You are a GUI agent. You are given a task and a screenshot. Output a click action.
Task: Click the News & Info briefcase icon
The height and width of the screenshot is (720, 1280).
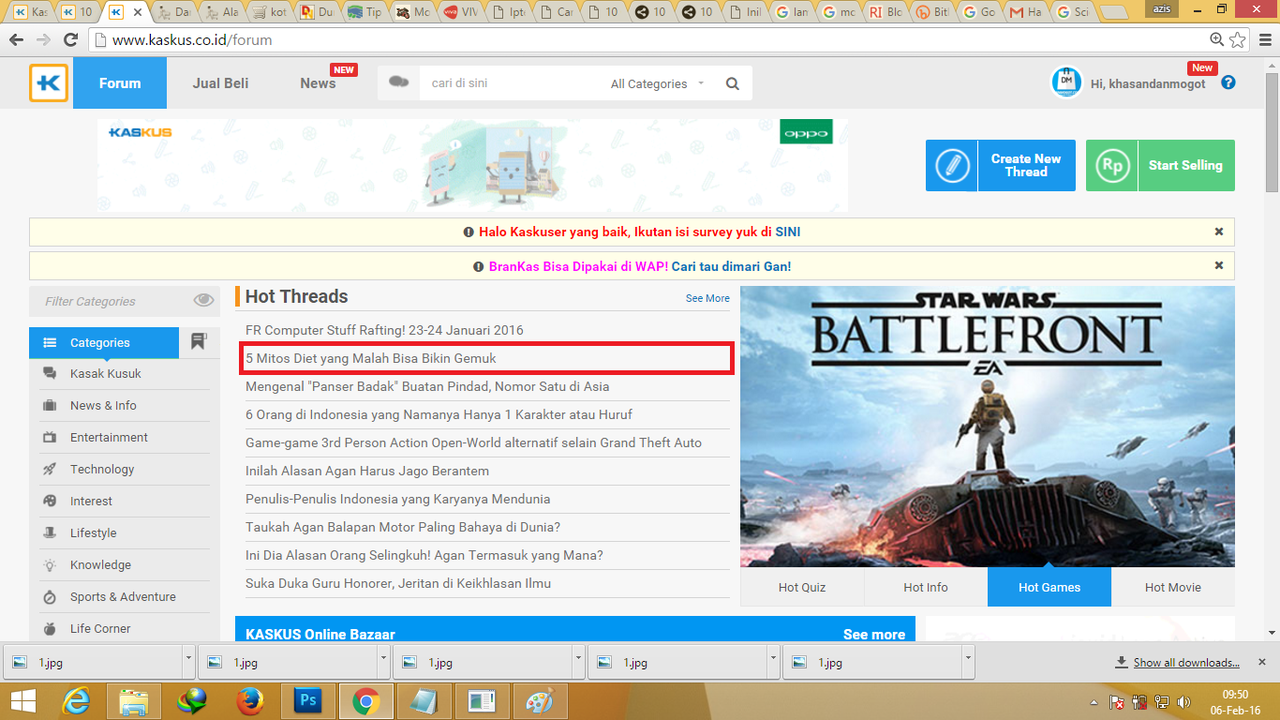click(49, 405)
